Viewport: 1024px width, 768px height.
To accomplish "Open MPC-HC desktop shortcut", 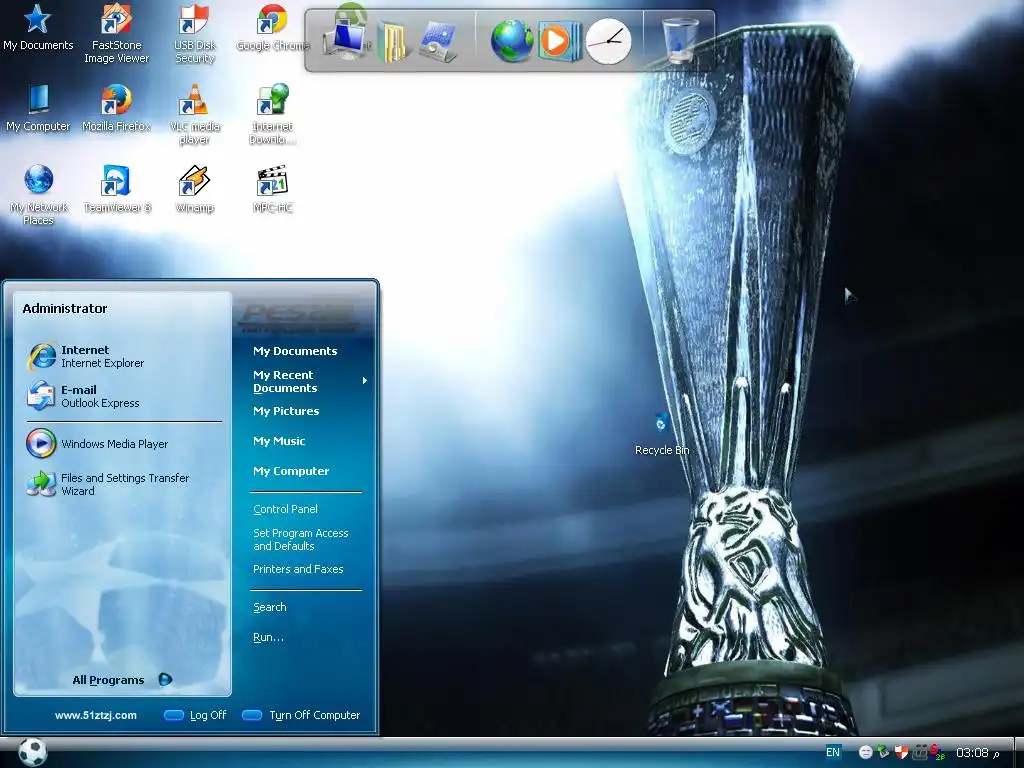I will (272, 189).
